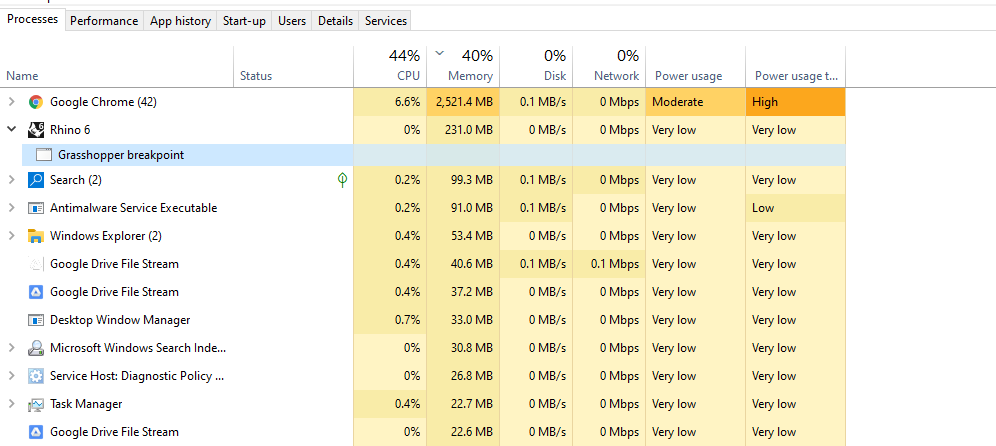The height and width of the screenshot is (446, 996).
Task: Sort by the Power usage column header
Action: [x=696, y=66]
